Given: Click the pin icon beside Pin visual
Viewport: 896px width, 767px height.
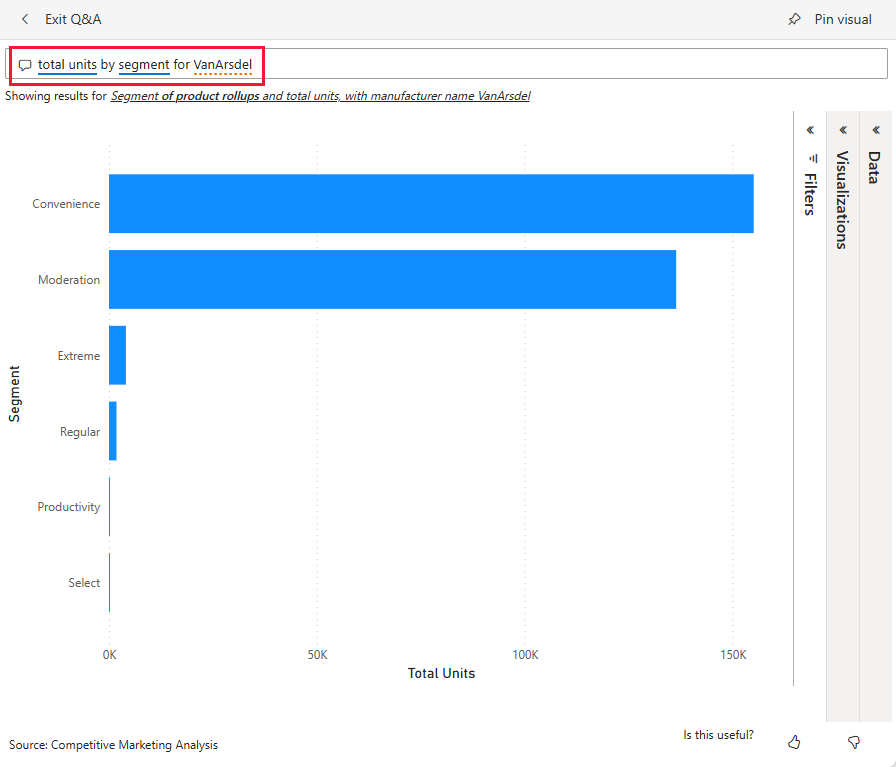Looking at the screenshot, I should (794, 19).
